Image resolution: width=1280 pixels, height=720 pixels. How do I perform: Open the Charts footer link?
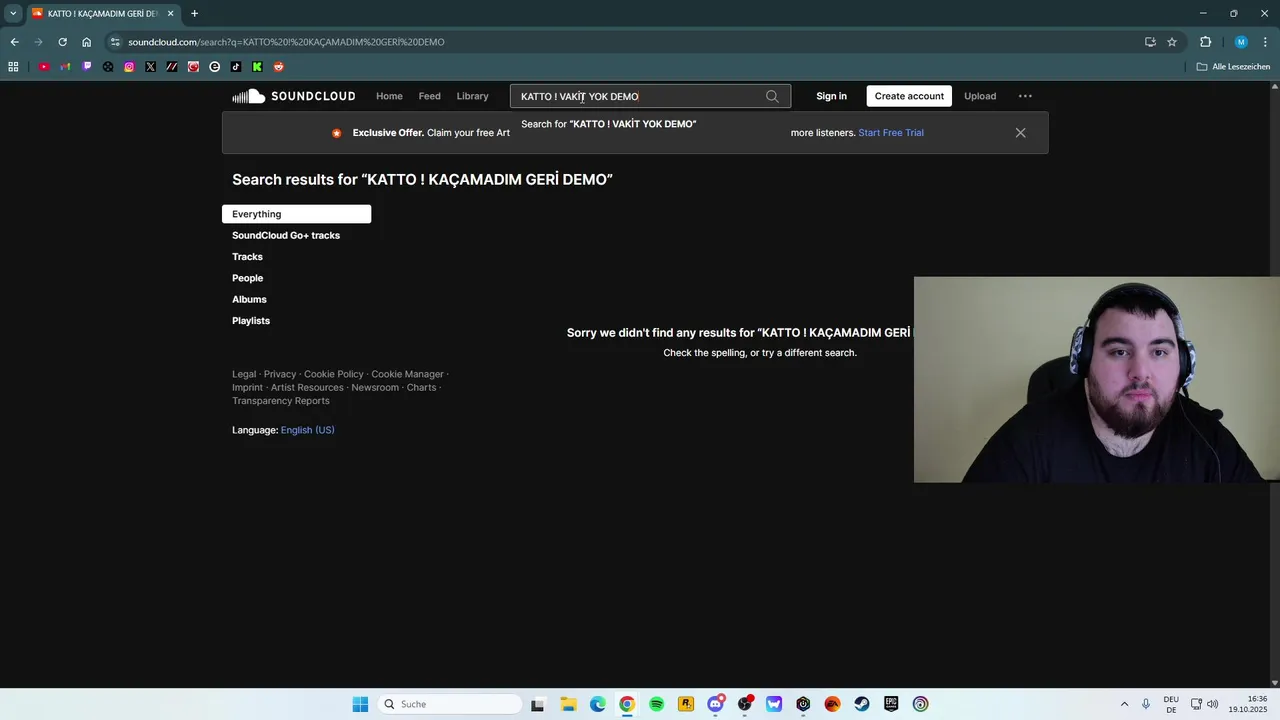coord(421,387)
